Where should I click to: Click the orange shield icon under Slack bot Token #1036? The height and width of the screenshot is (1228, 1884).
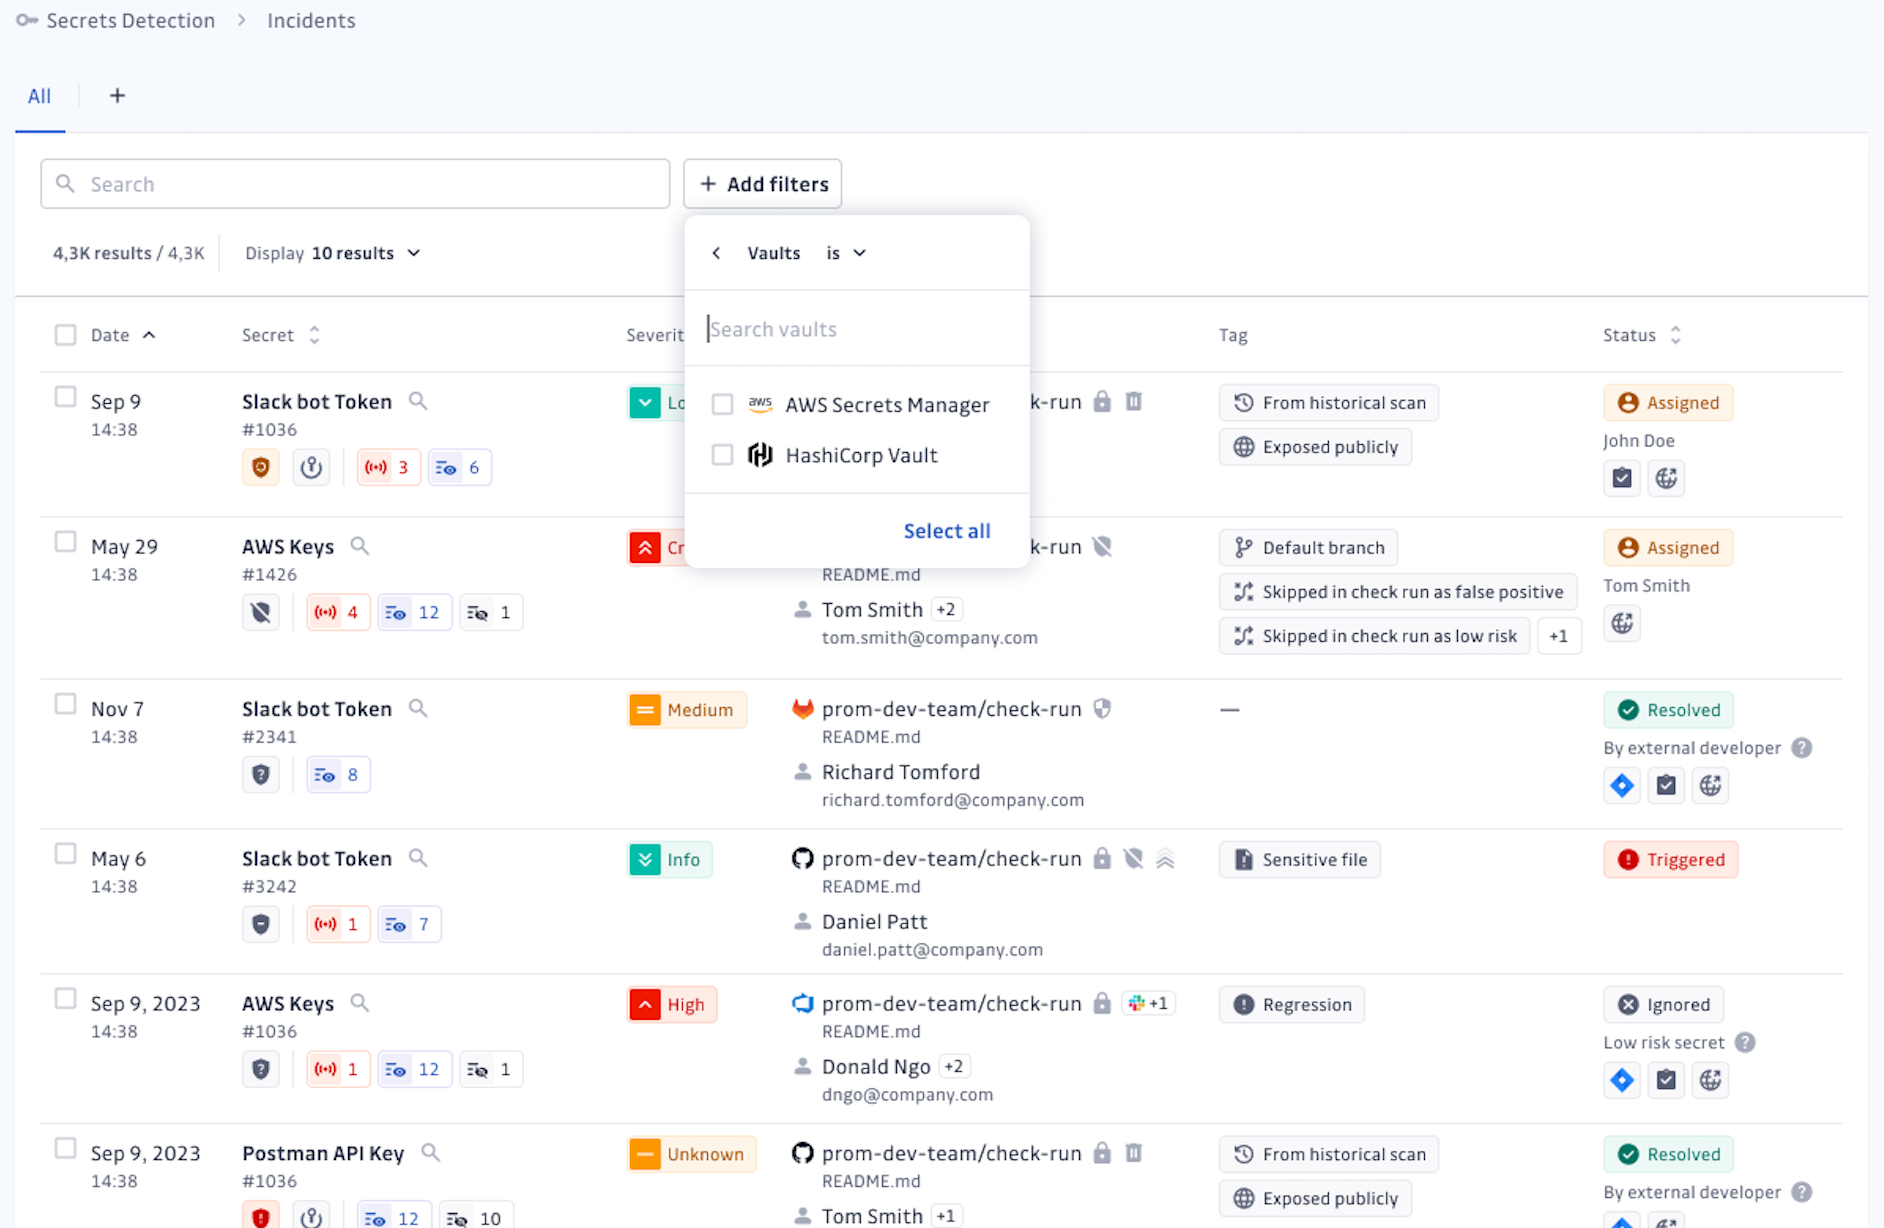tap(261, 467)
